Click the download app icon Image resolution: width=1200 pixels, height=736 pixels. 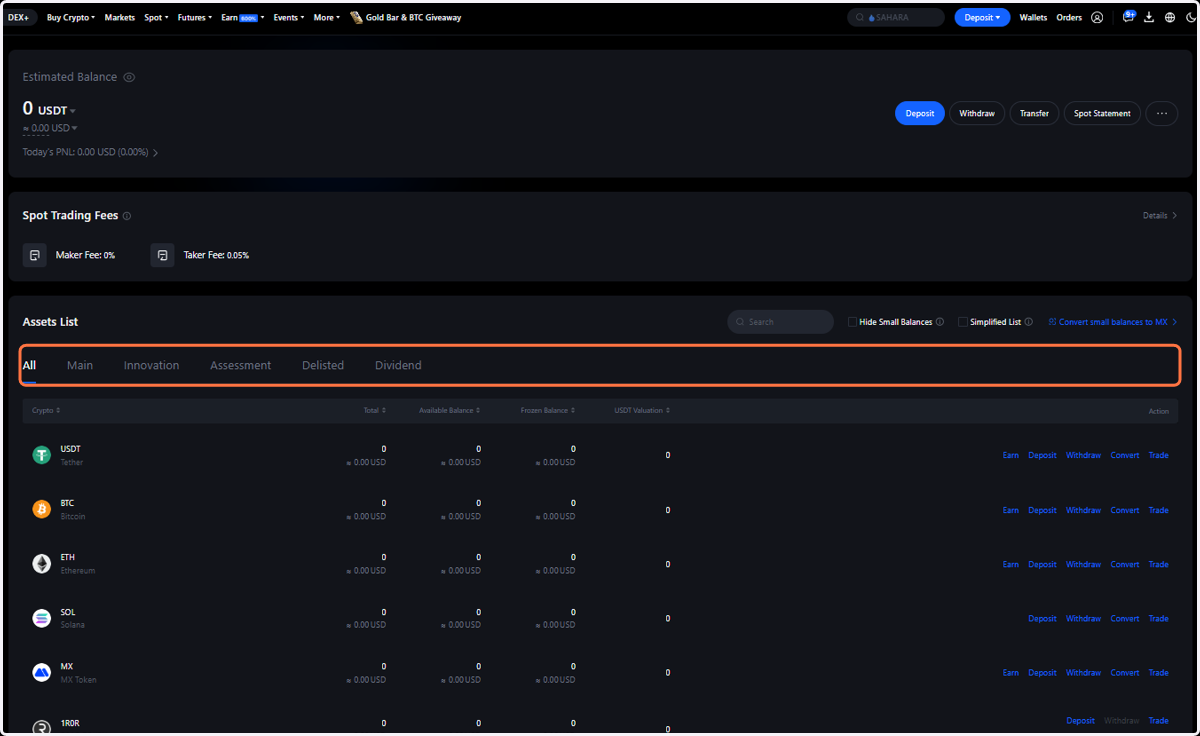[1149, 17]
